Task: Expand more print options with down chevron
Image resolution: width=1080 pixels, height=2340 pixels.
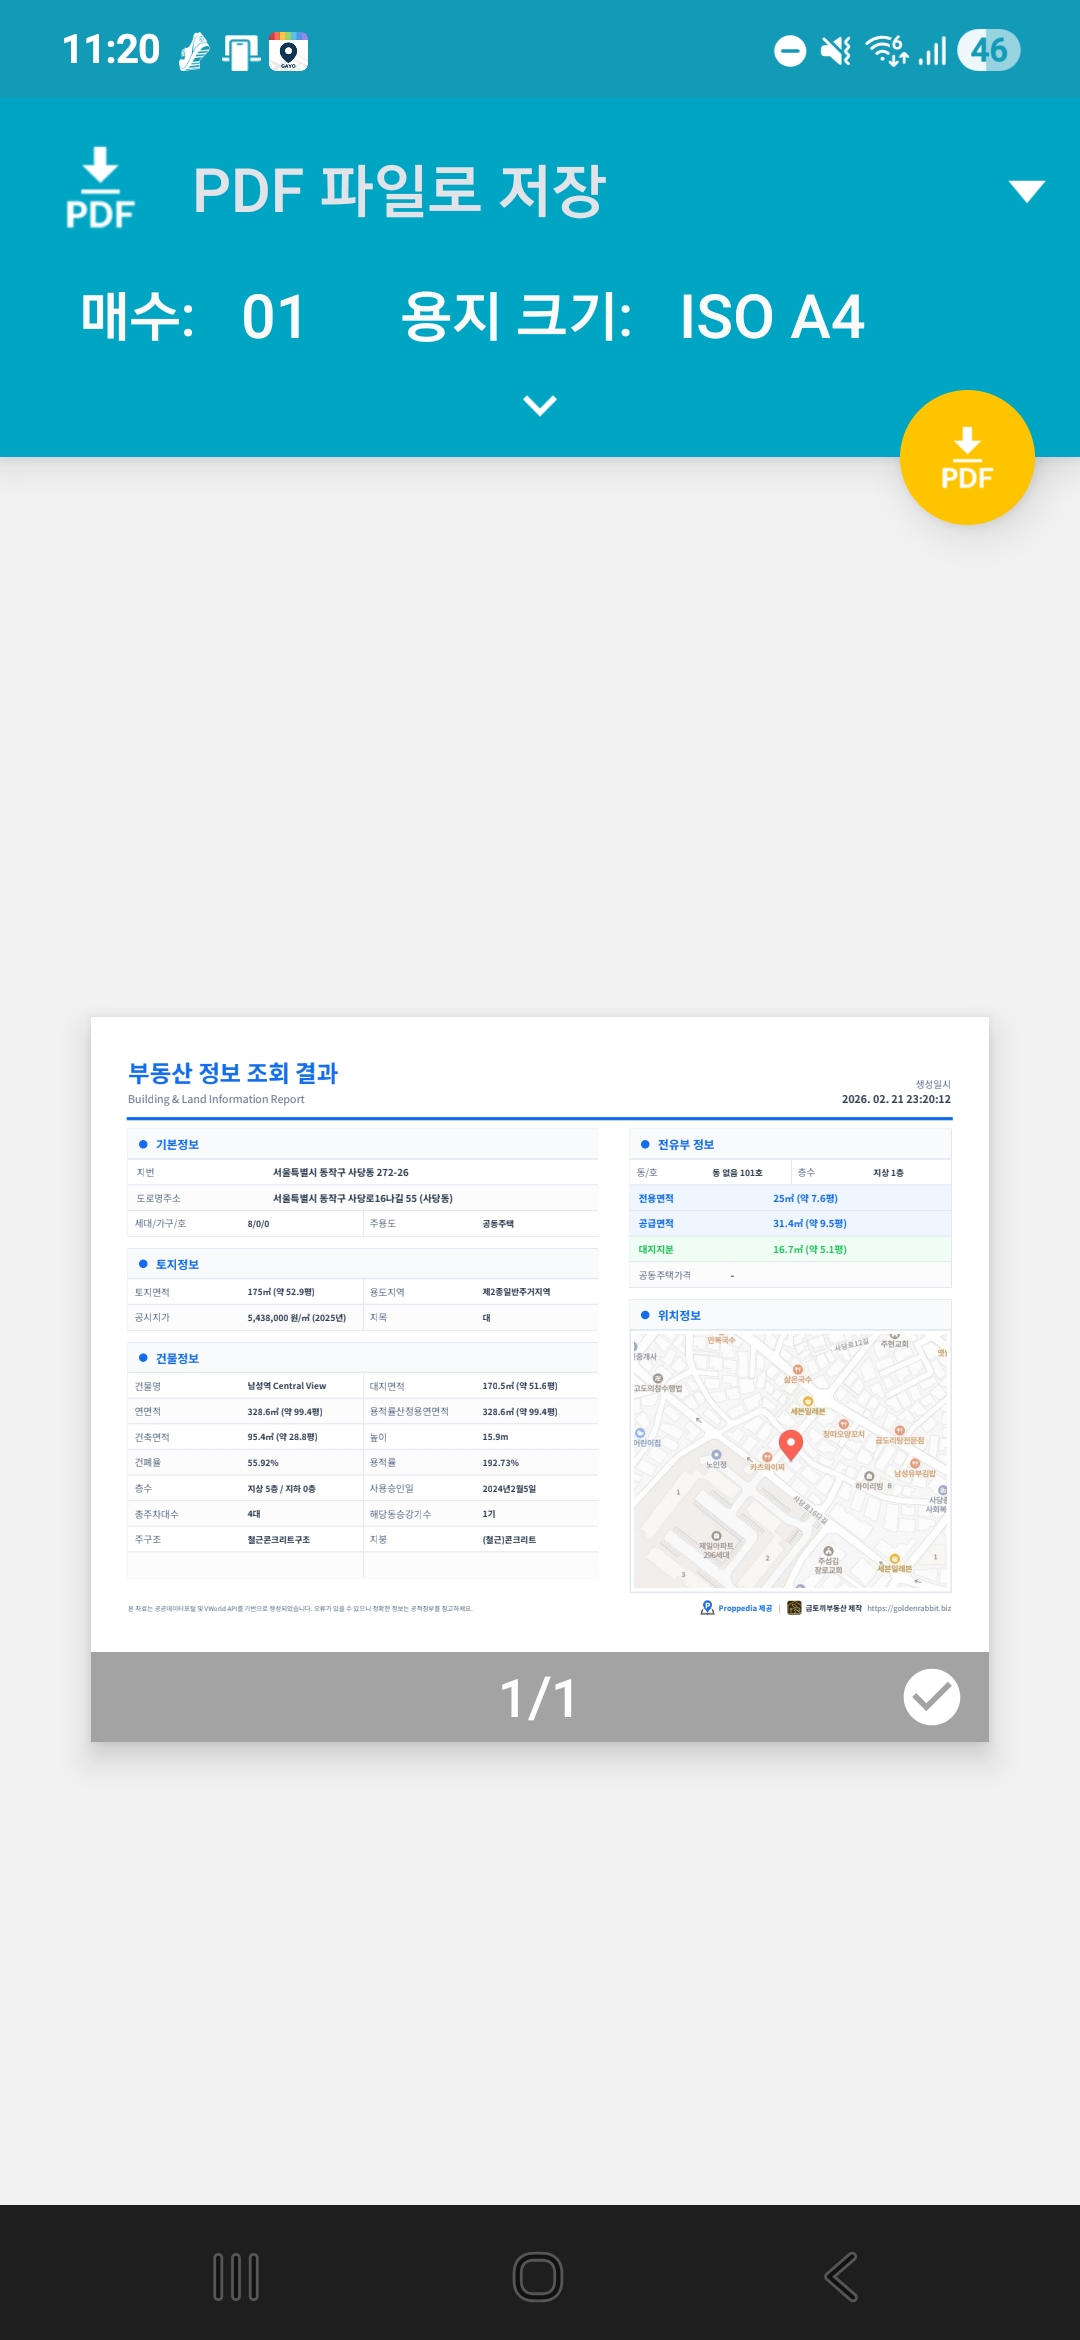Action: coord(540,405)
